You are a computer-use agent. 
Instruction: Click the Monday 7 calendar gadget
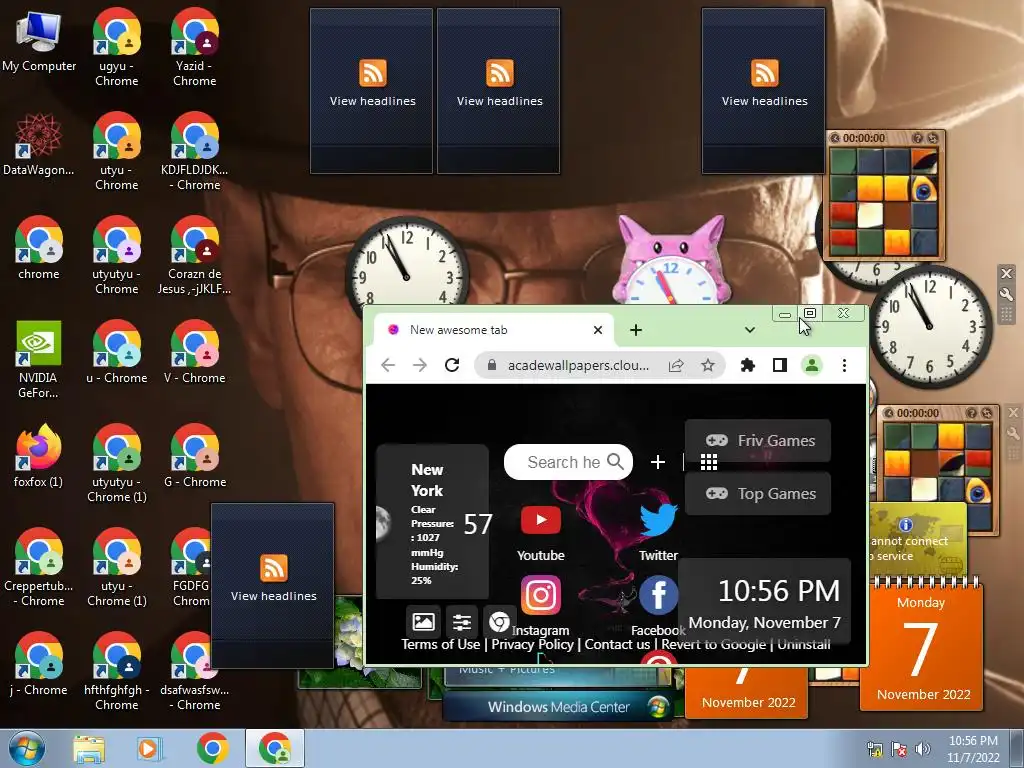tap(921, 645)
